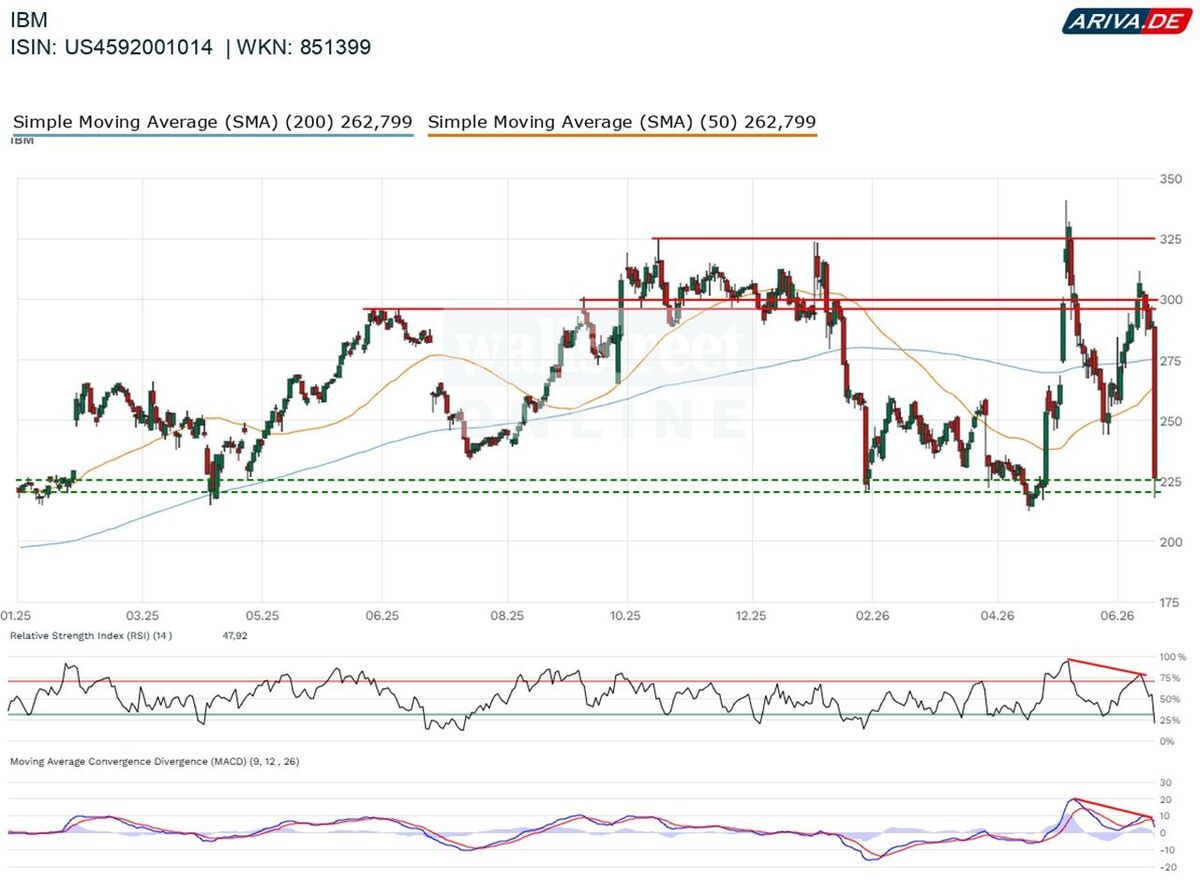This screenshot has width=1200, height=881.
Task: Click the Relative Strength Index (RSI) label
Action: (x=91, y=635)
